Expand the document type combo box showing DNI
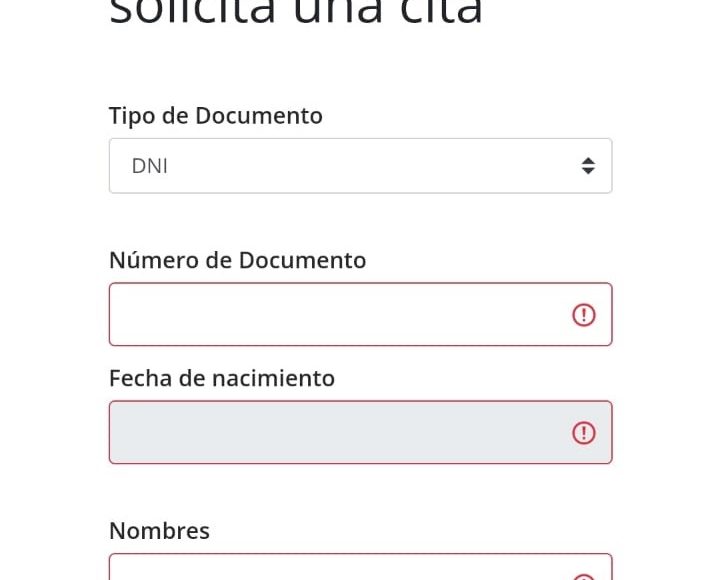Screen dimensions: 715x580 pyautogui.click(x=361, y=166)
